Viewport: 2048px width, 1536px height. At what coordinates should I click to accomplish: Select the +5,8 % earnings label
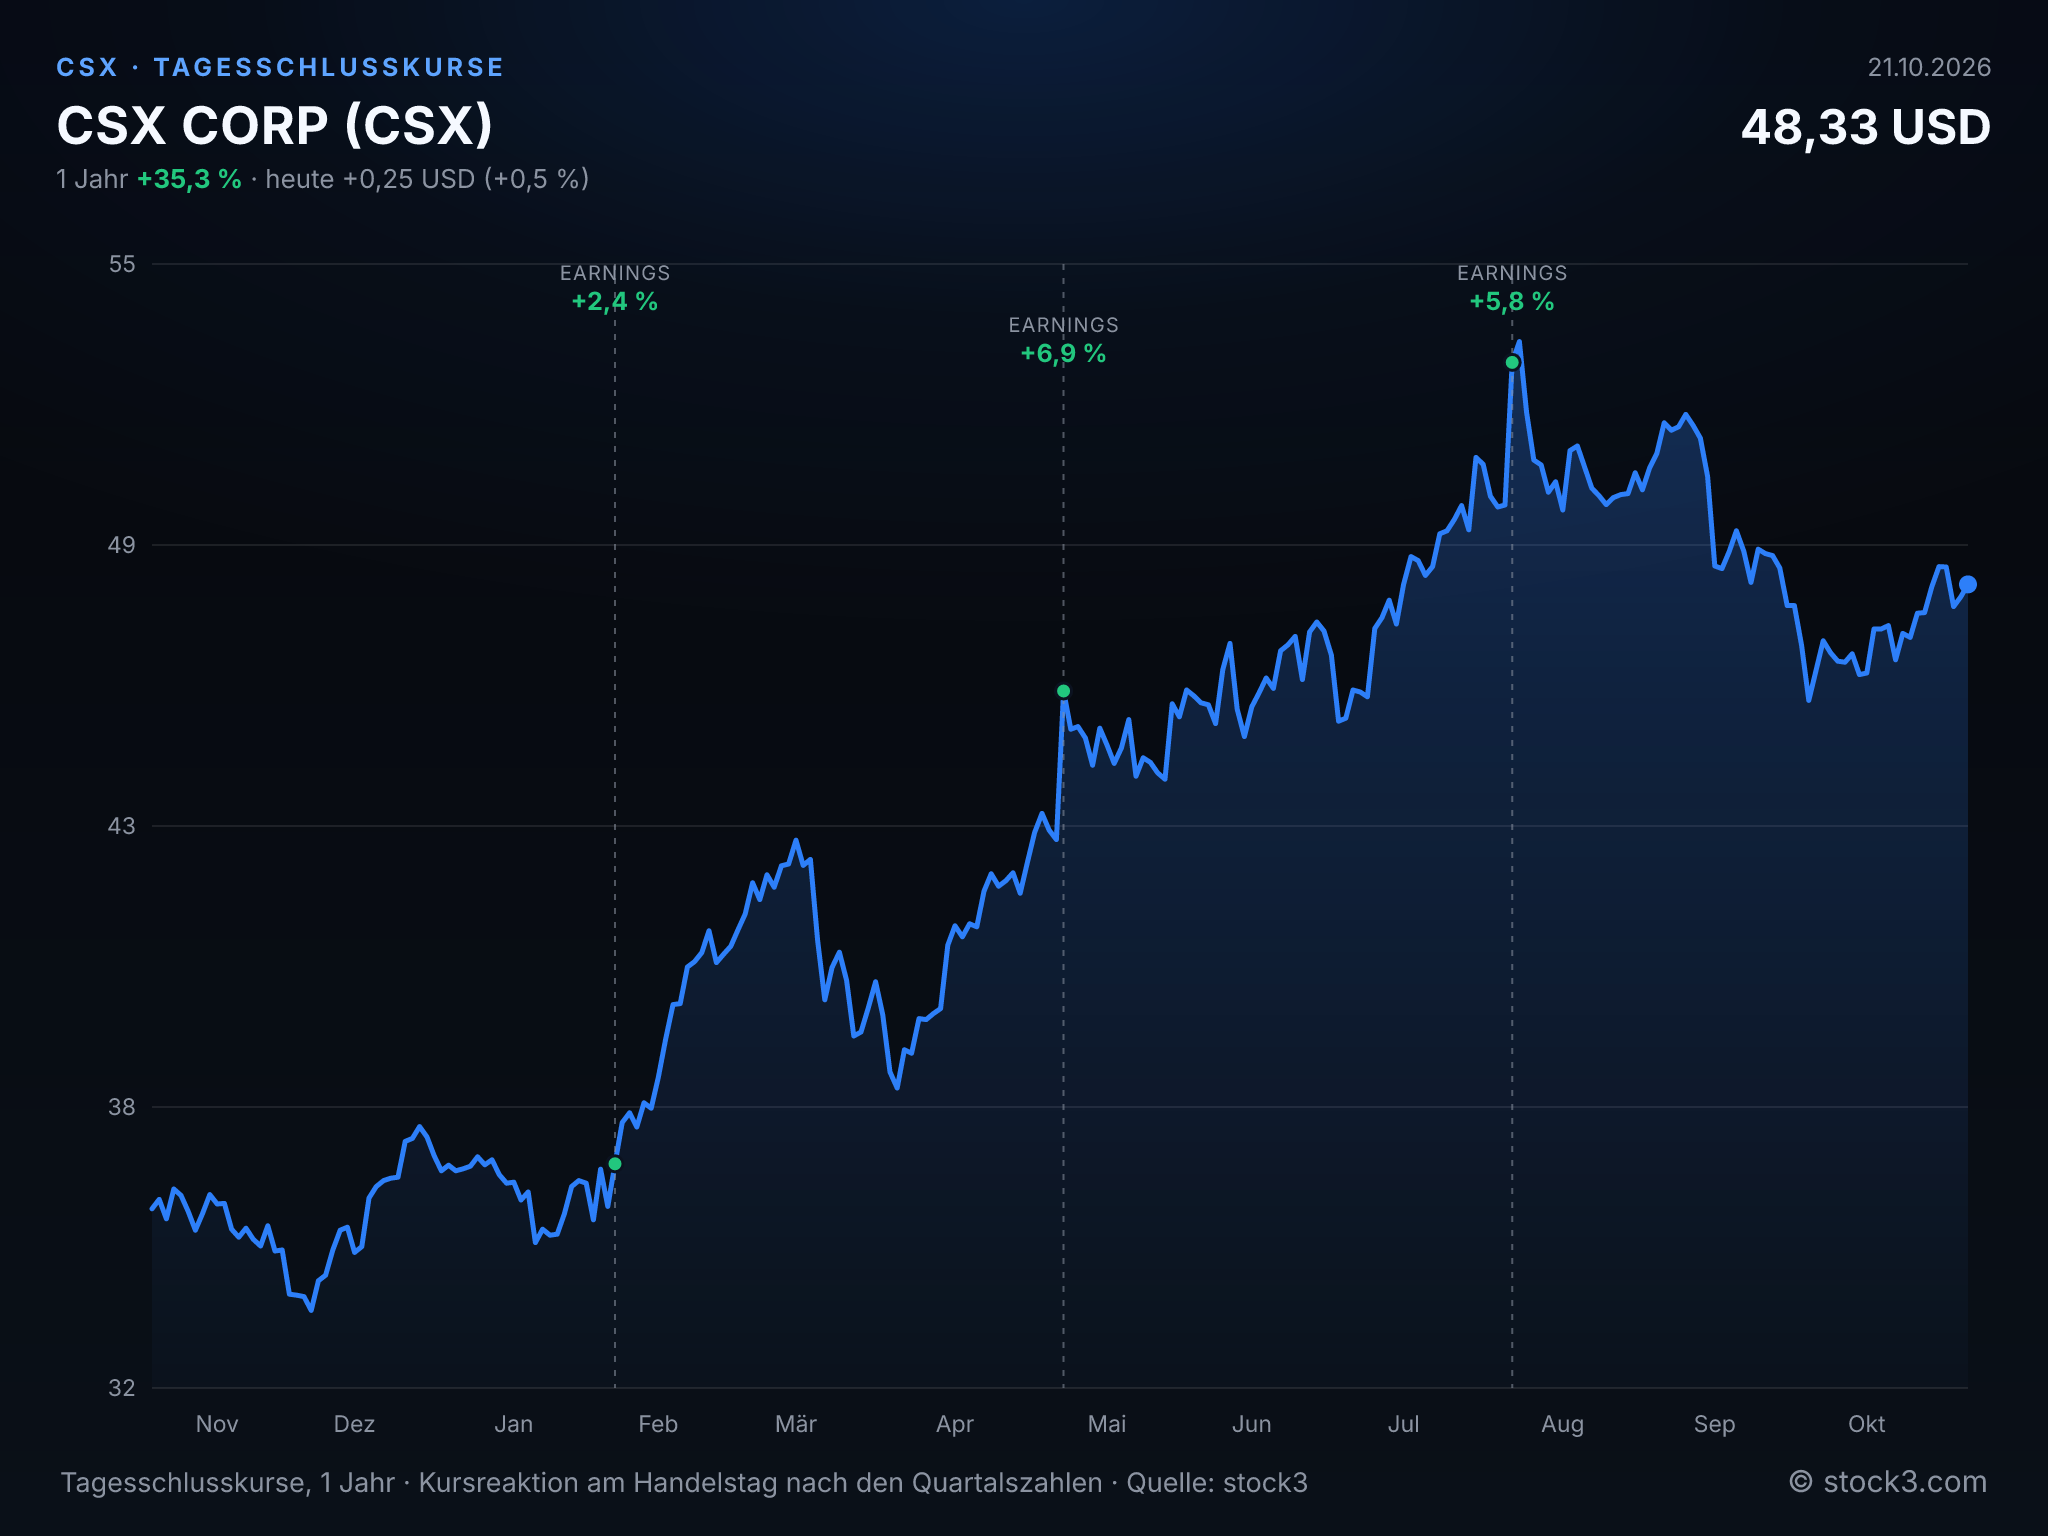click(x=1511, y=301)
